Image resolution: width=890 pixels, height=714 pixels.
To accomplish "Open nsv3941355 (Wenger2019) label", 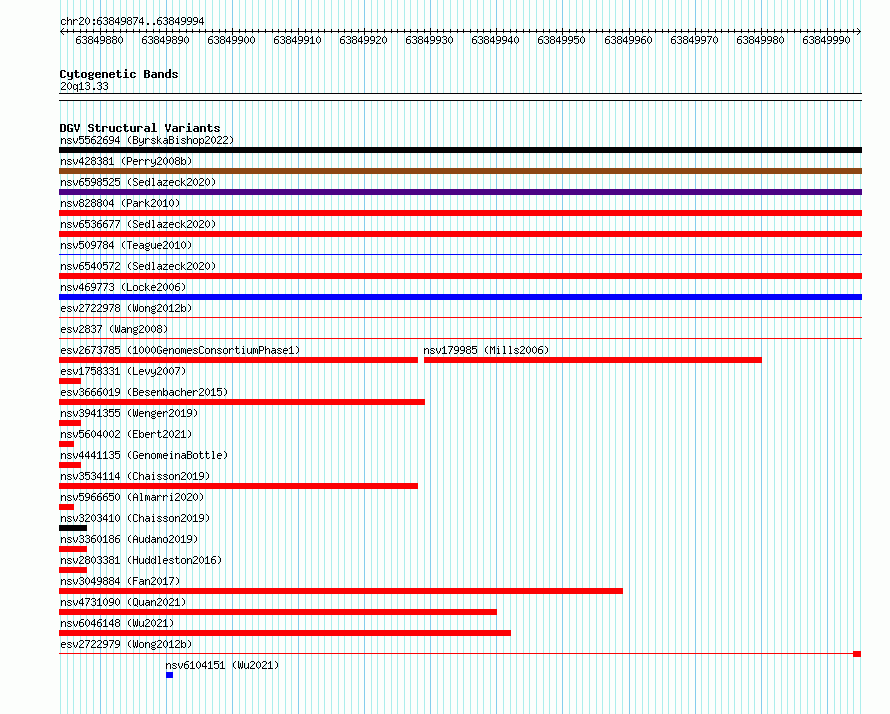I will pos(129,413).
